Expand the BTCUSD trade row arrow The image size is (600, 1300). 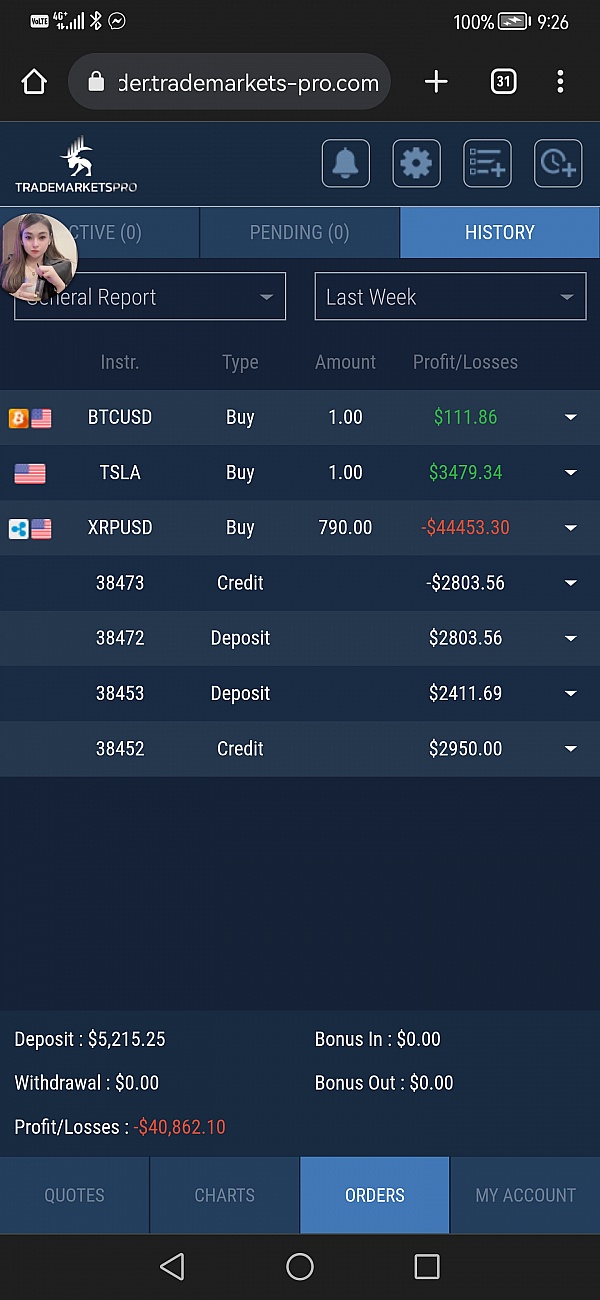click(x=571, y=418)
